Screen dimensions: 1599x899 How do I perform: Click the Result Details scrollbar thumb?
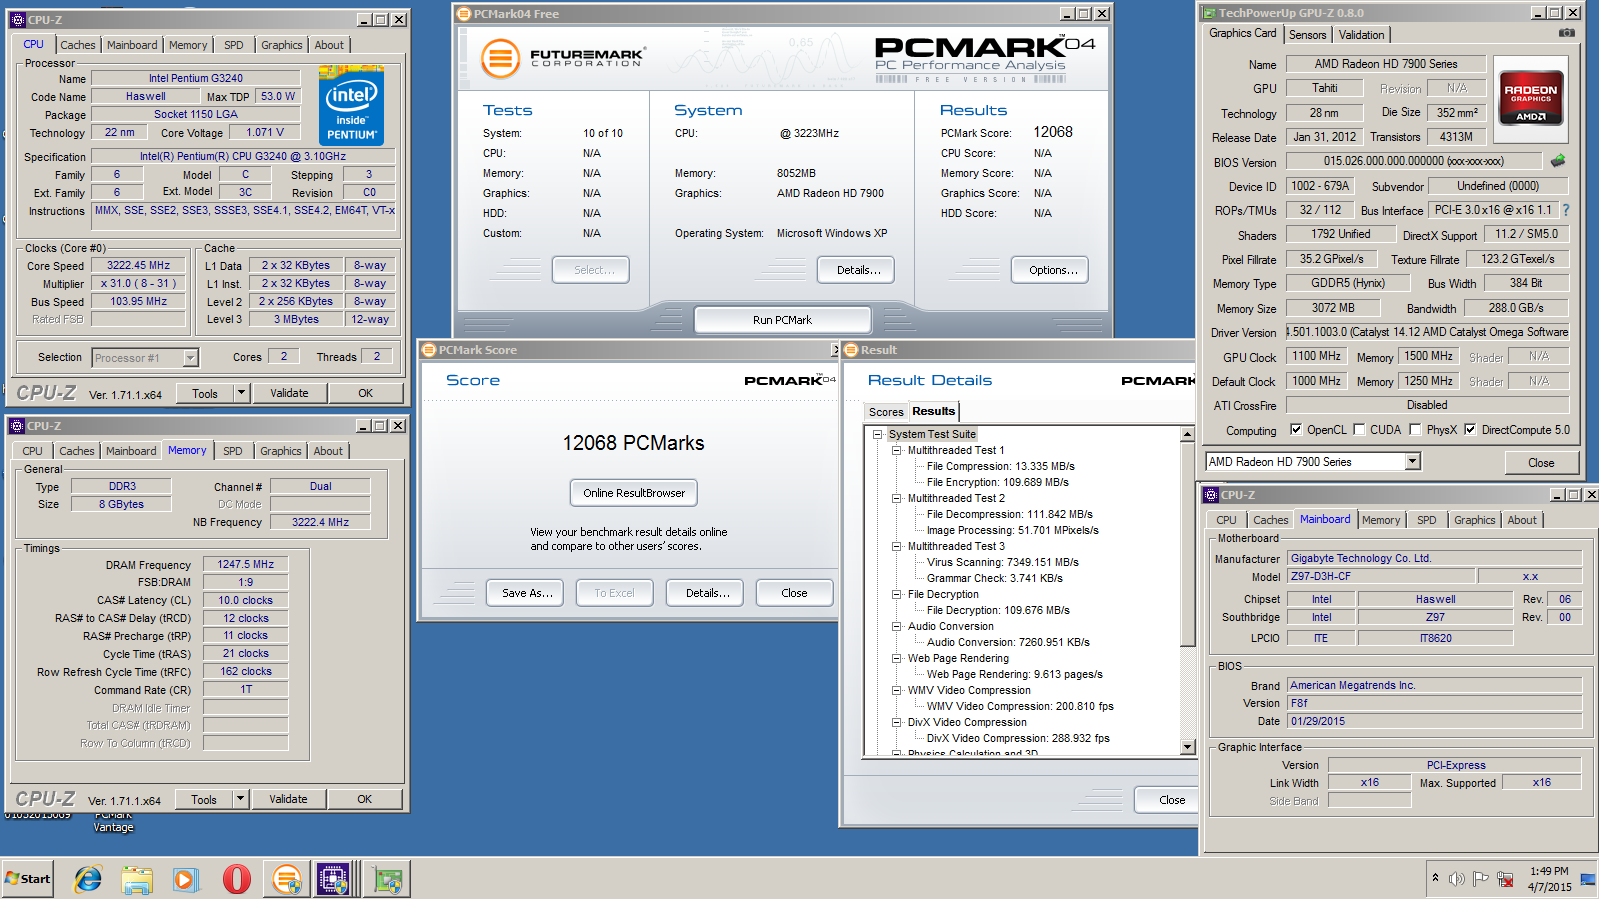click(x=1188, y=545)
